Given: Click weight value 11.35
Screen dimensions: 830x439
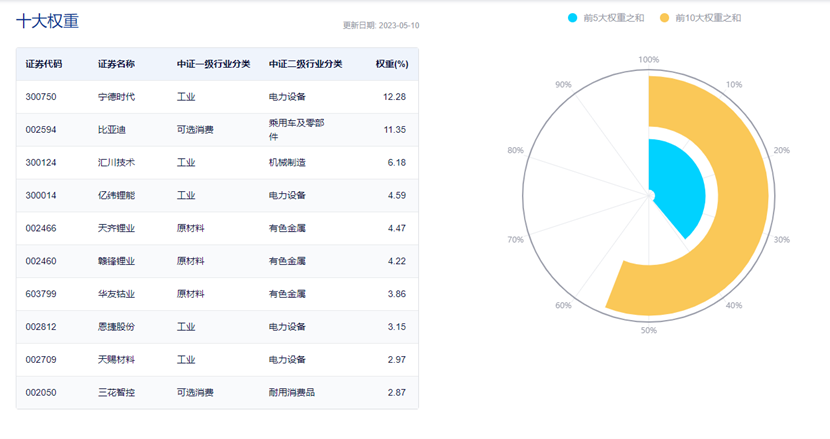Looking at the screenshot, I should click(395, 130).
